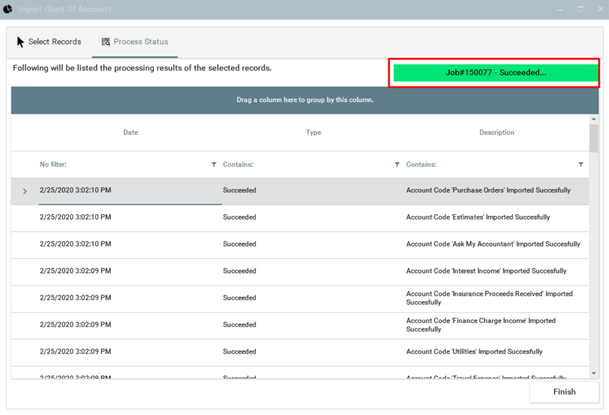Click the Description 'Contains' filter field

[488, 165]
